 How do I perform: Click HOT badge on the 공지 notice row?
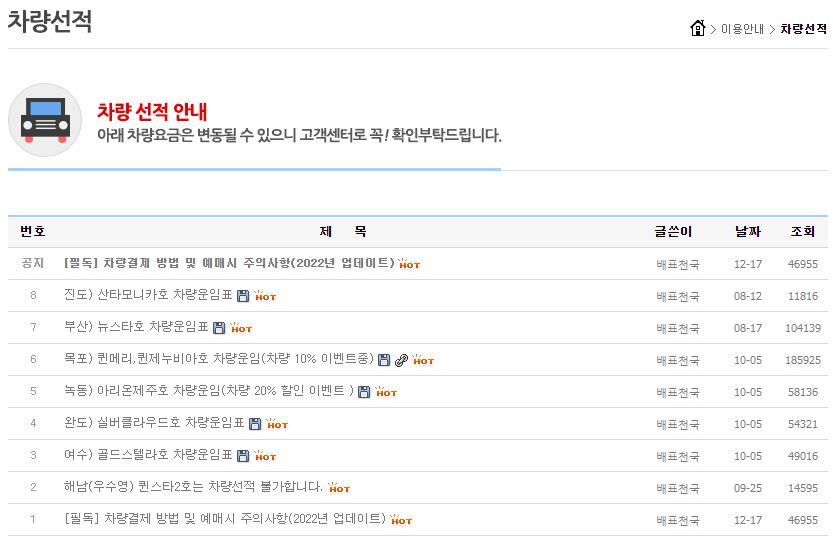409,263
